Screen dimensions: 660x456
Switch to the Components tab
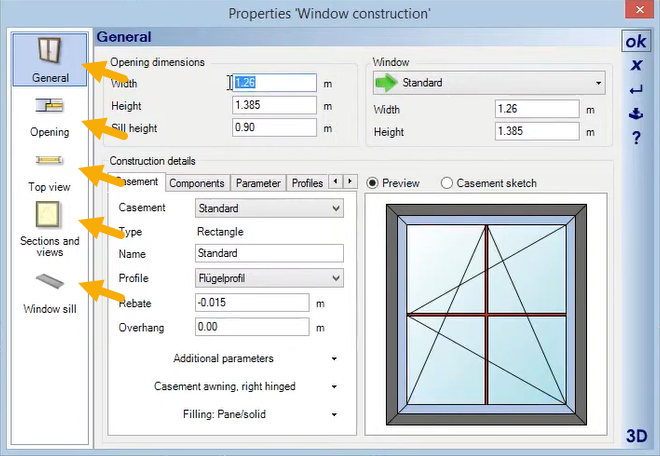pyautogui.click(x=196, y=183)
